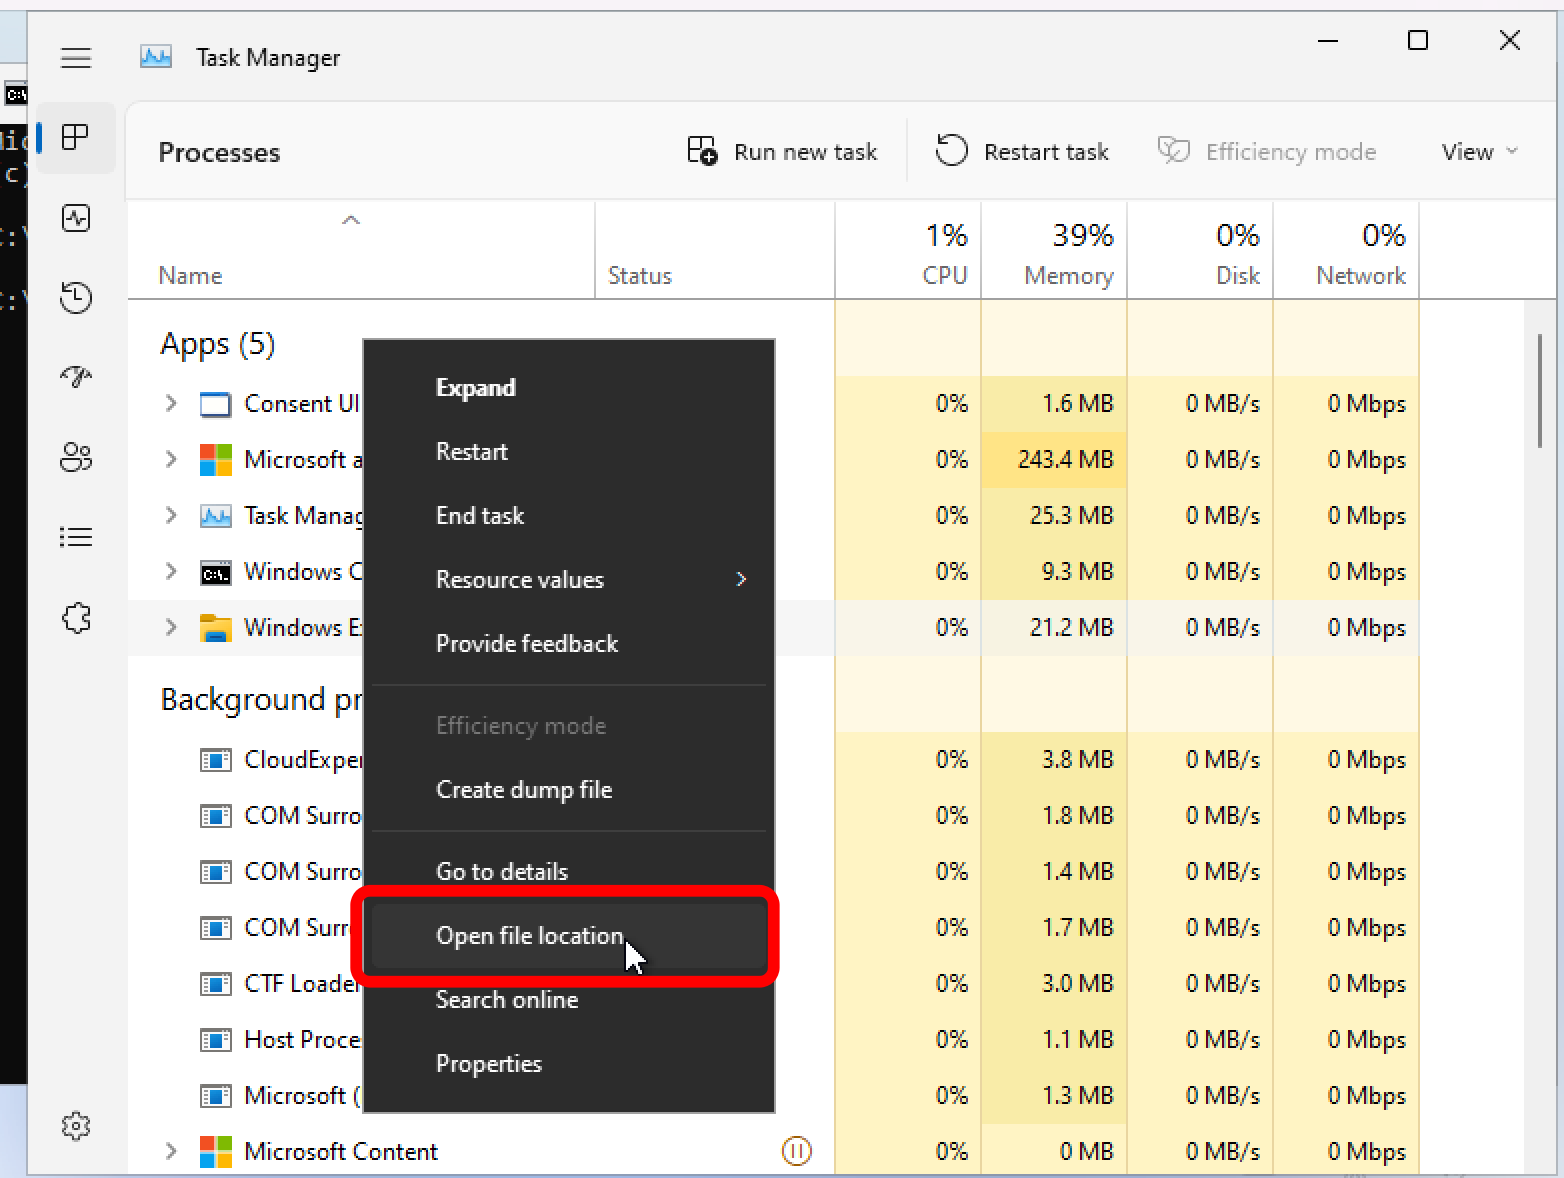
Task: Expand the Consent UI process group
Action: [171, 403]
